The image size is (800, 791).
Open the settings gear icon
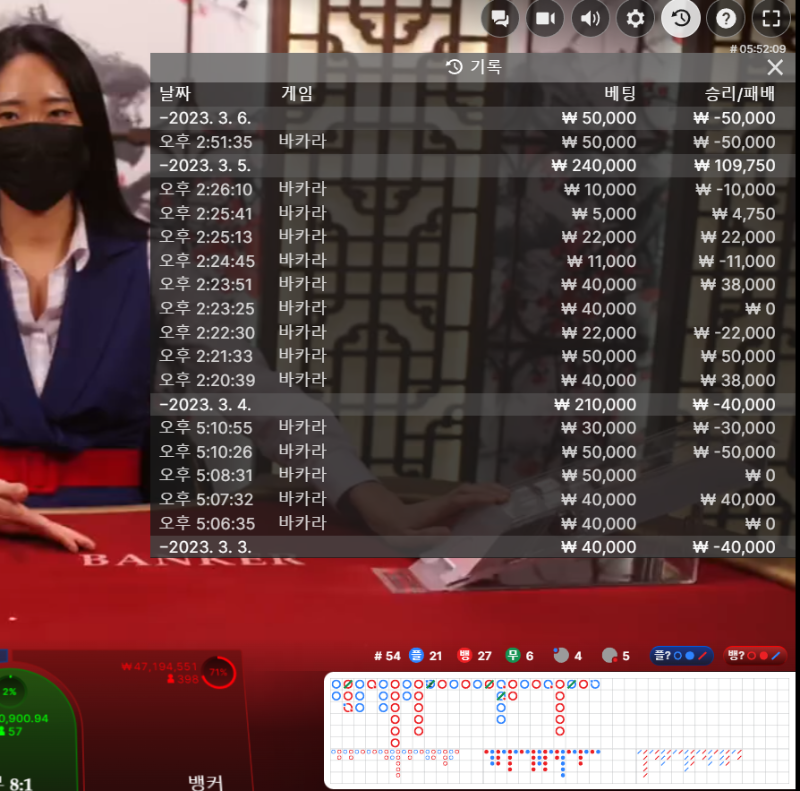(635, 19)
